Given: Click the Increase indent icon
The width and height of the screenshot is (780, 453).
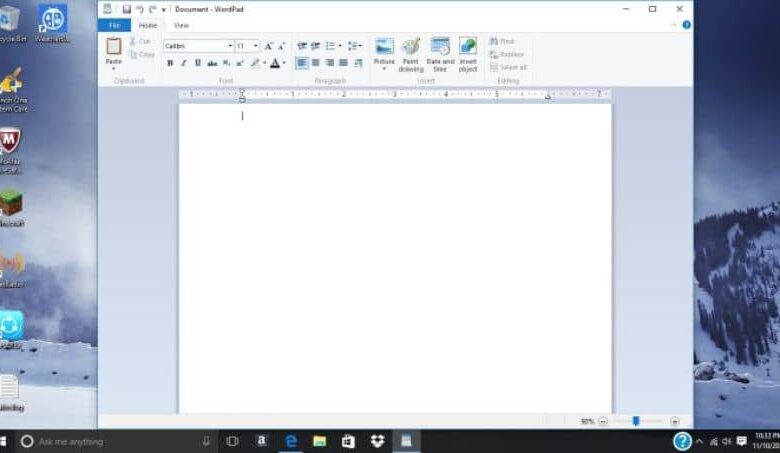Looking at the screenshot, I should pyautogui.click(x=315, y=46).
